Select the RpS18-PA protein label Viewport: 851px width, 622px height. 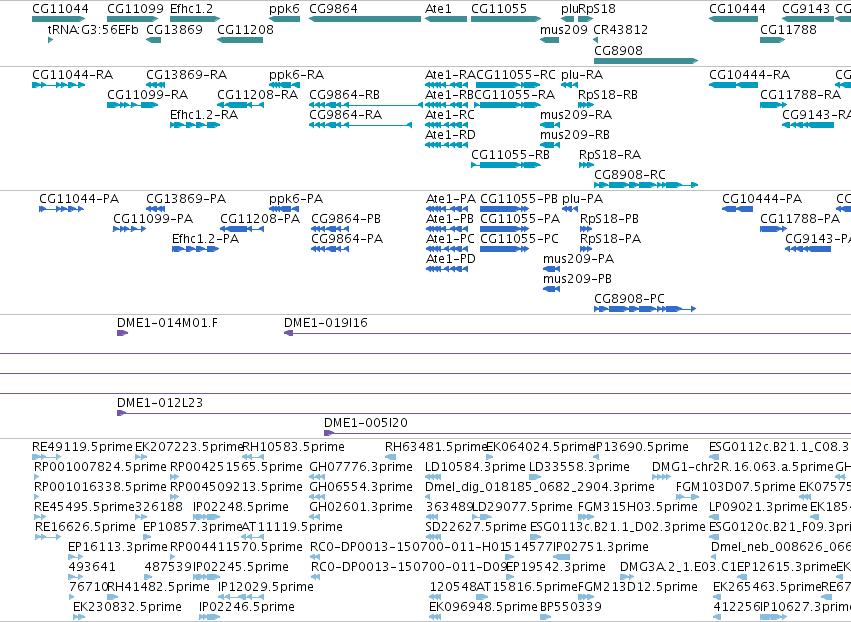pyautogui.click(x=610, y=239)
